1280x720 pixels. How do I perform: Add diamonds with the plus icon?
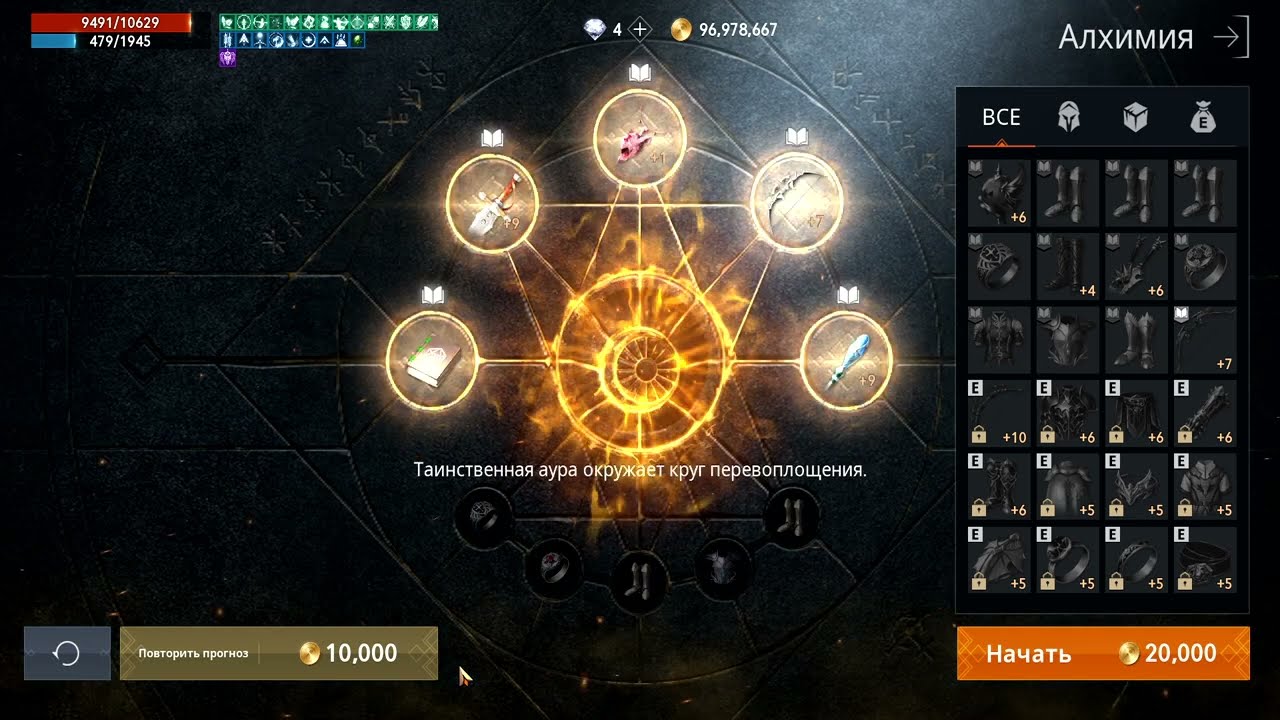[640, 30]
